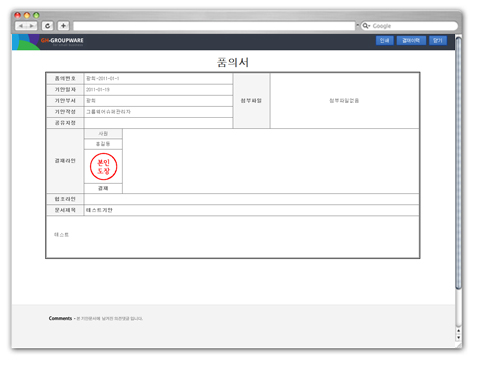Click the 품의서 document heading
The width and height of the screenshot is (485, 373).
click(x=233, y=62)
